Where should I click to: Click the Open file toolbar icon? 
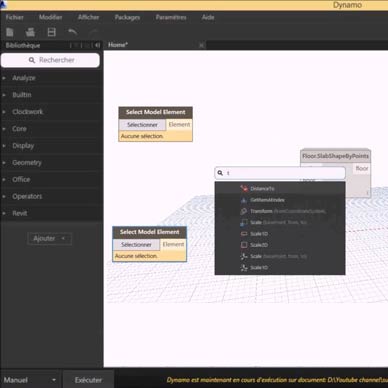coord(30,32)
